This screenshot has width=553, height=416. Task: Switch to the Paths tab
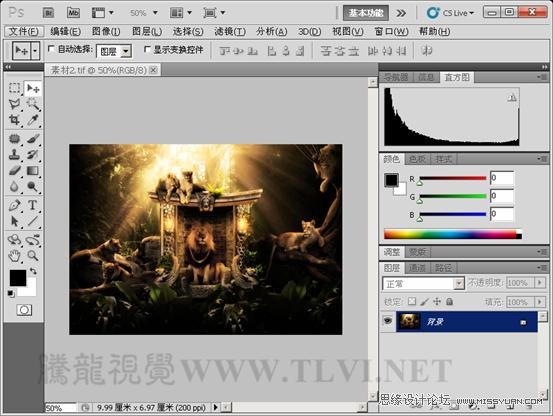pyautogui.click(x=443, y=268)
